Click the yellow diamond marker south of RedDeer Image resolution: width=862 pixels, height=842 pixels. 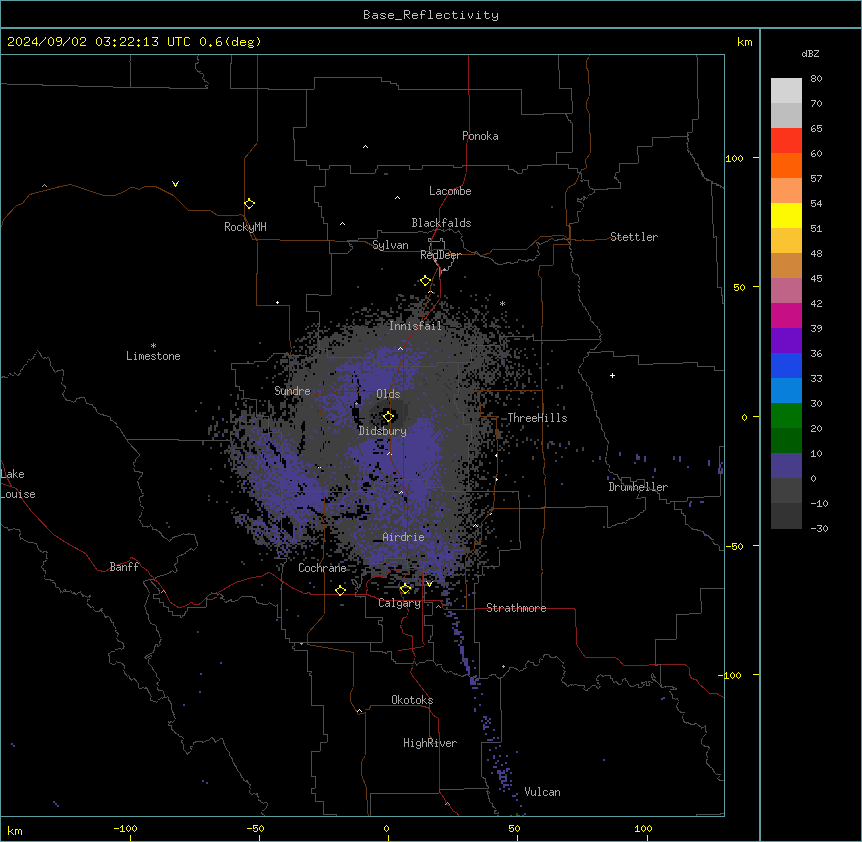pos(425,281)
